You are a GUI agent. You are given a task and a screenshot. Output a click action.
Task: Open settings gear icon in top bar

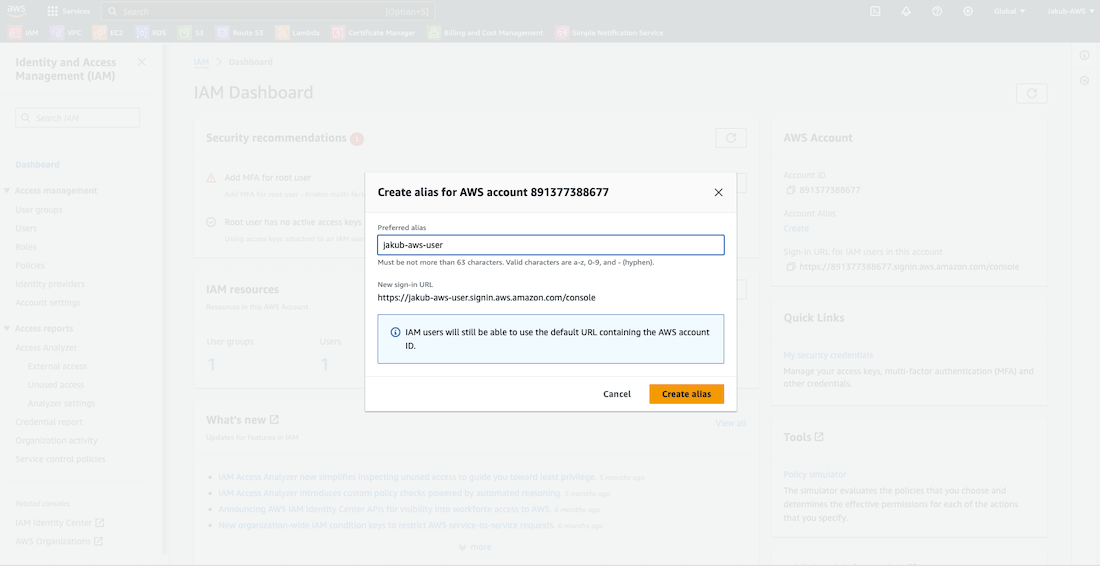(x=967, y=11)
